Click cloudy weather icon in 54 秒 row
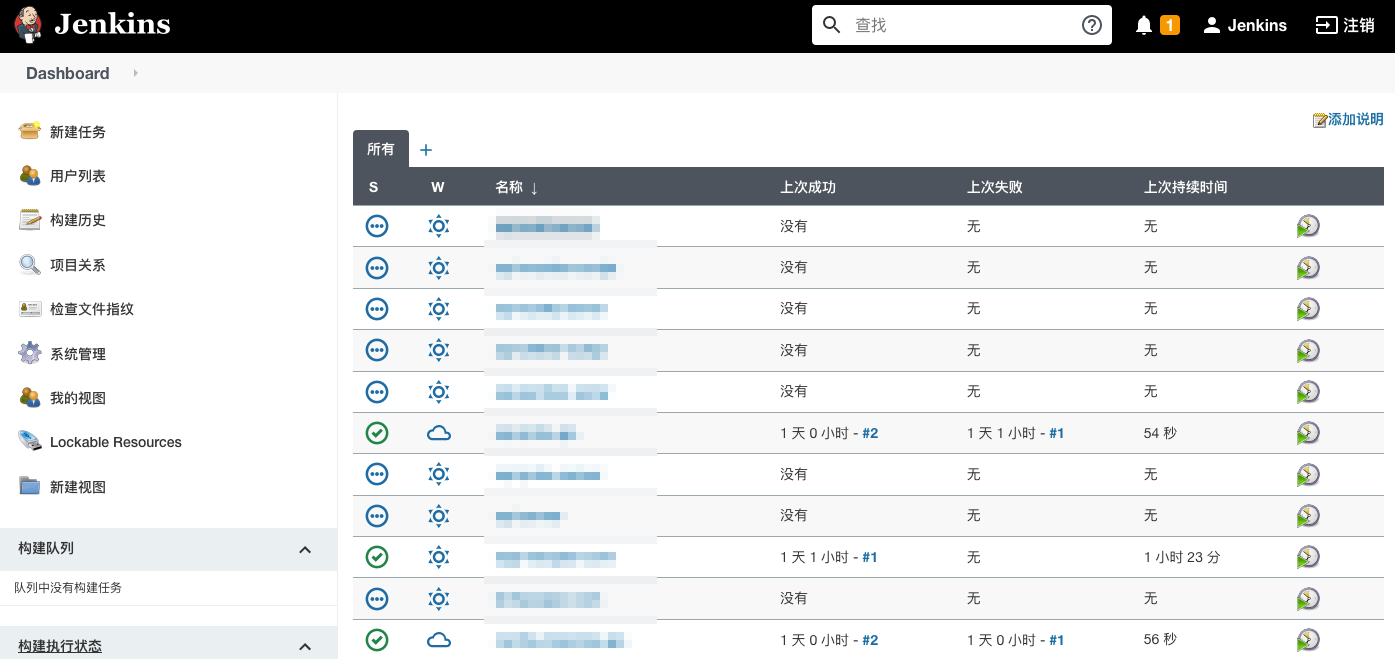This screenshot has height=659, width=1395. (438, 433)
